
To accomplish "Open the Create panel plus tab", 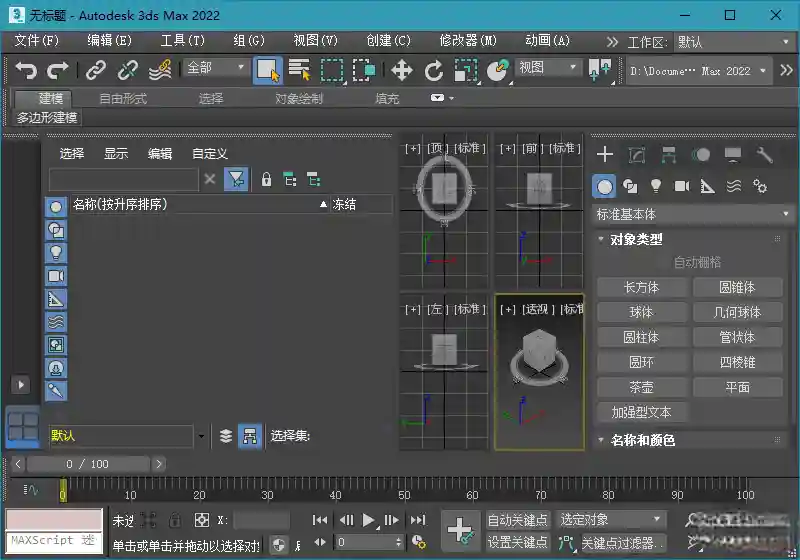I will (x=605, y=154).
